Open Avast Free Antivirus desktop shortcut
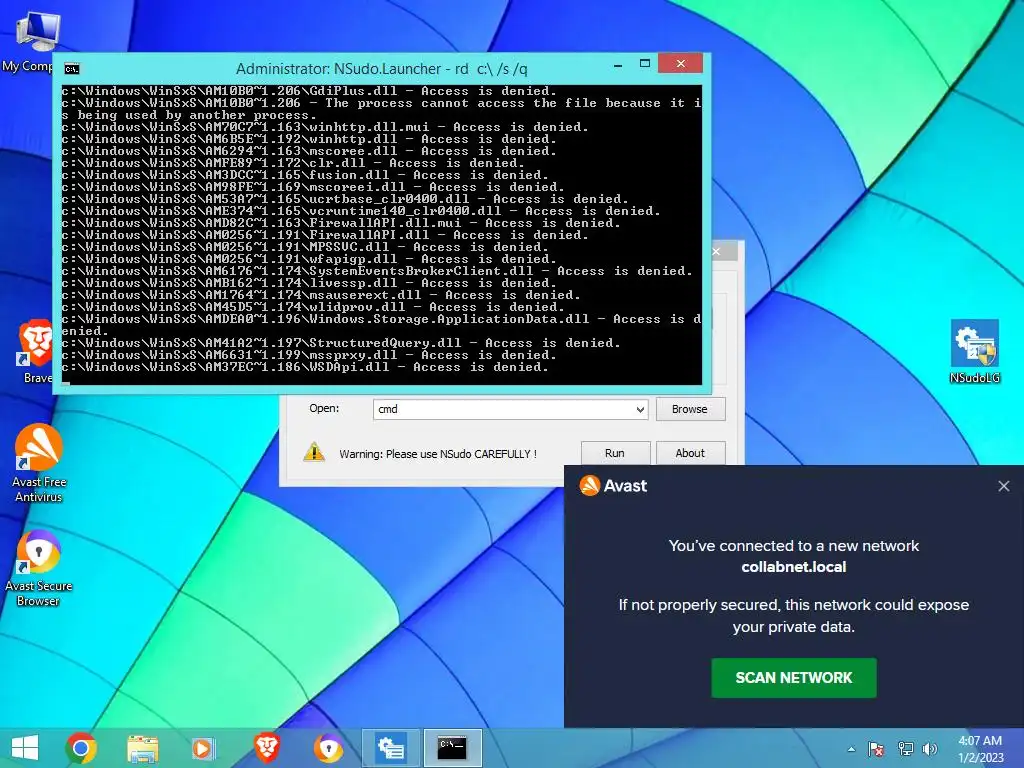1024x768 pixels. 39,462
